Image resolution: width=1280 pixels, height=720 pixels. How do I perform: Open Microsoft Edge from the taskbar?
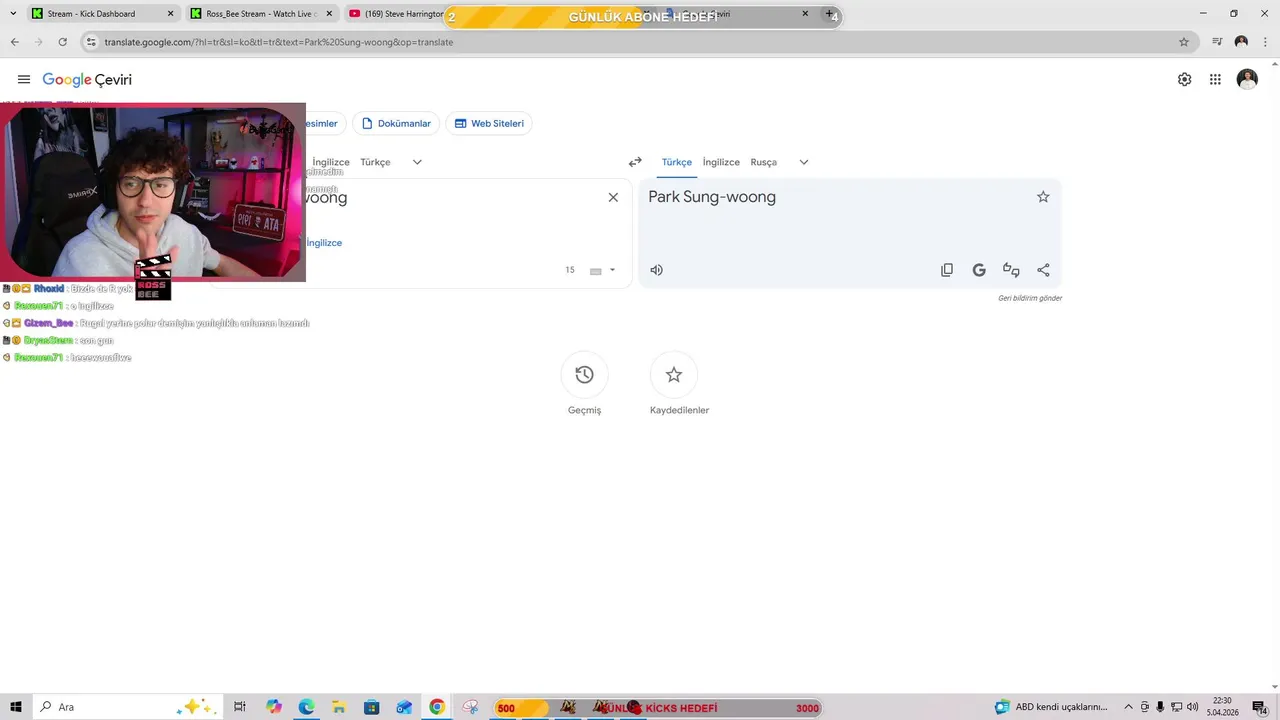(x=306, y=707)
